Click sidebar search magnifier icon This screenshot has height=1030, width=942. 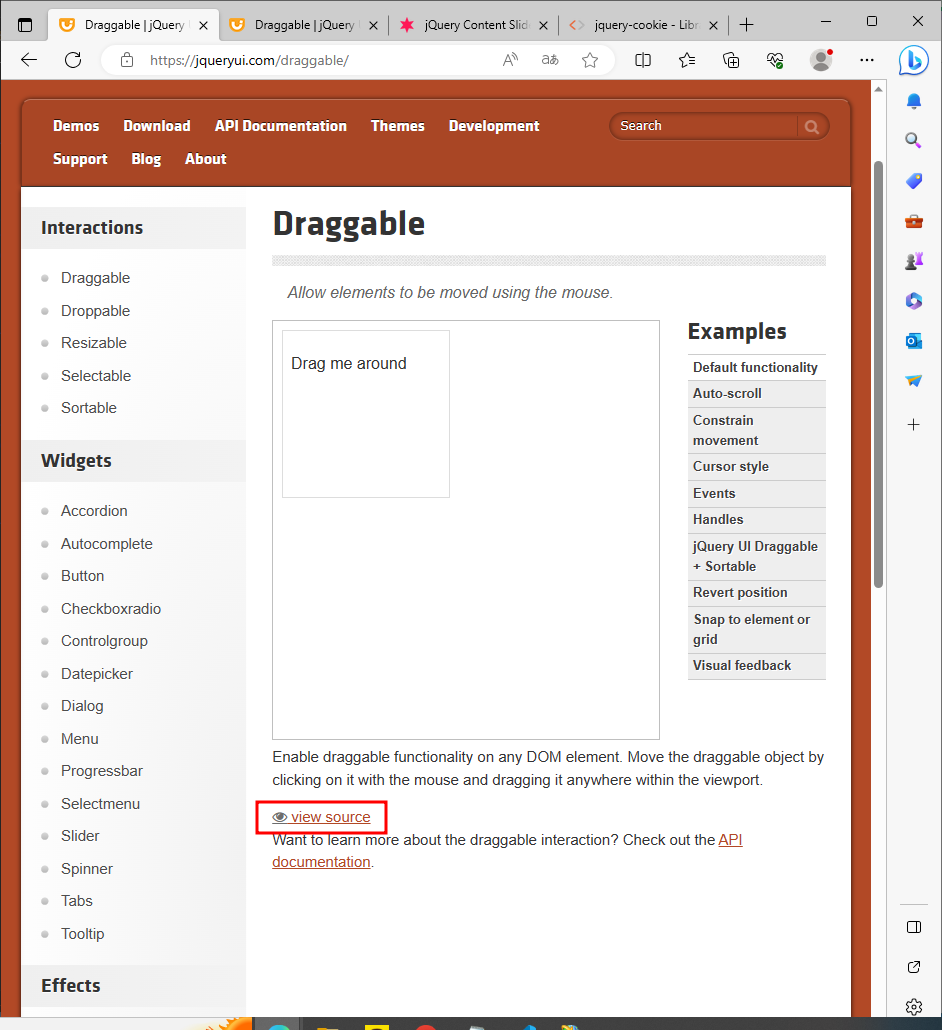click(914, 140)
